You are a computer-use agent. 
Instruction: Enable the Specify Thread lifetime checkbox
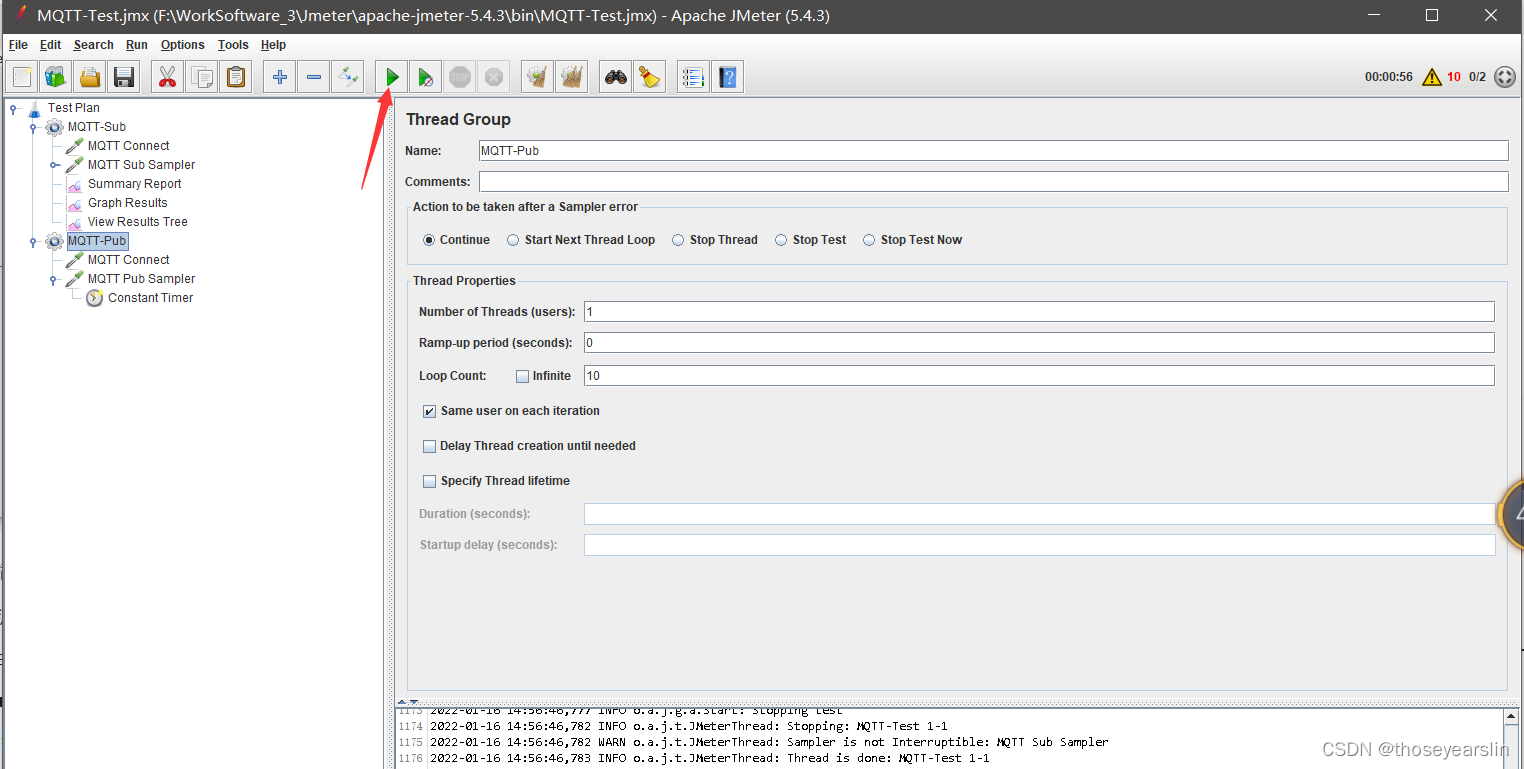430,481
